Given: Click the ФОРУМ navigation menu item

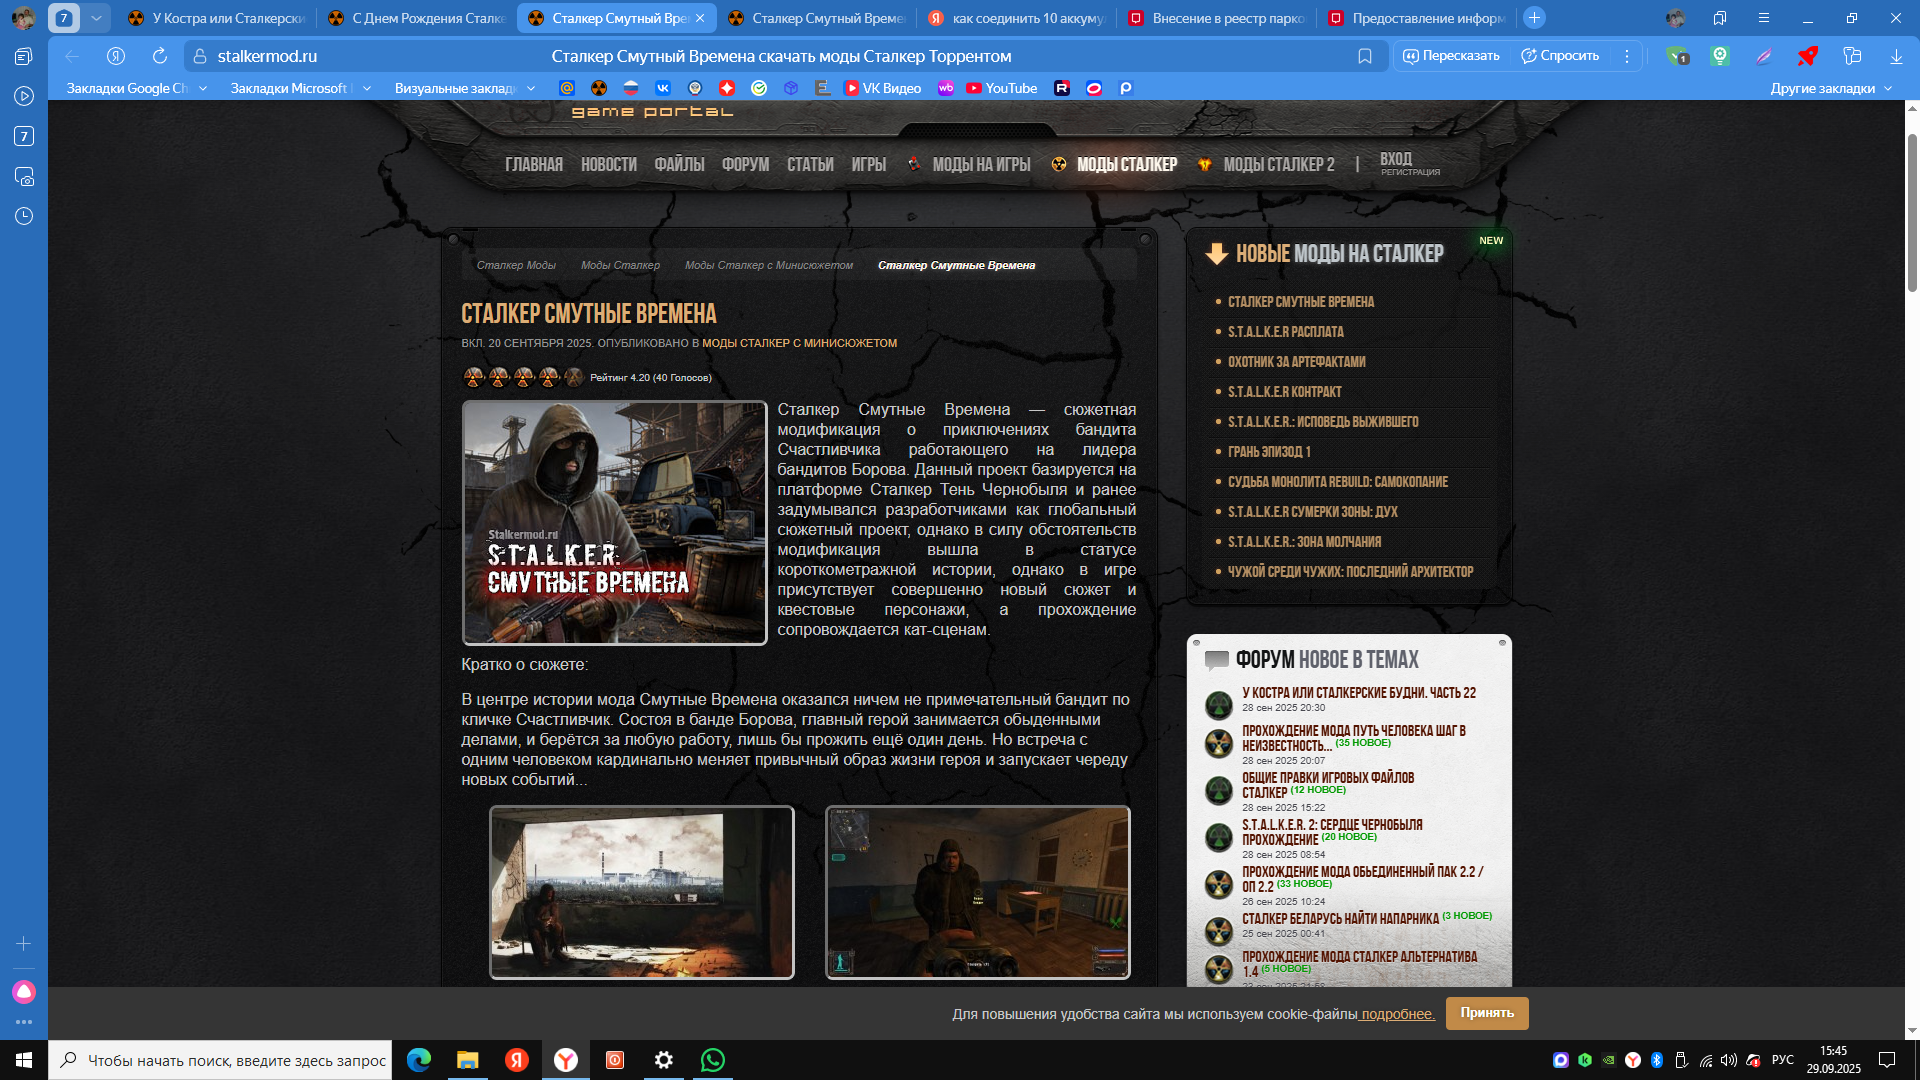Looking at the screenshot, I should click(x=745, y=165).
